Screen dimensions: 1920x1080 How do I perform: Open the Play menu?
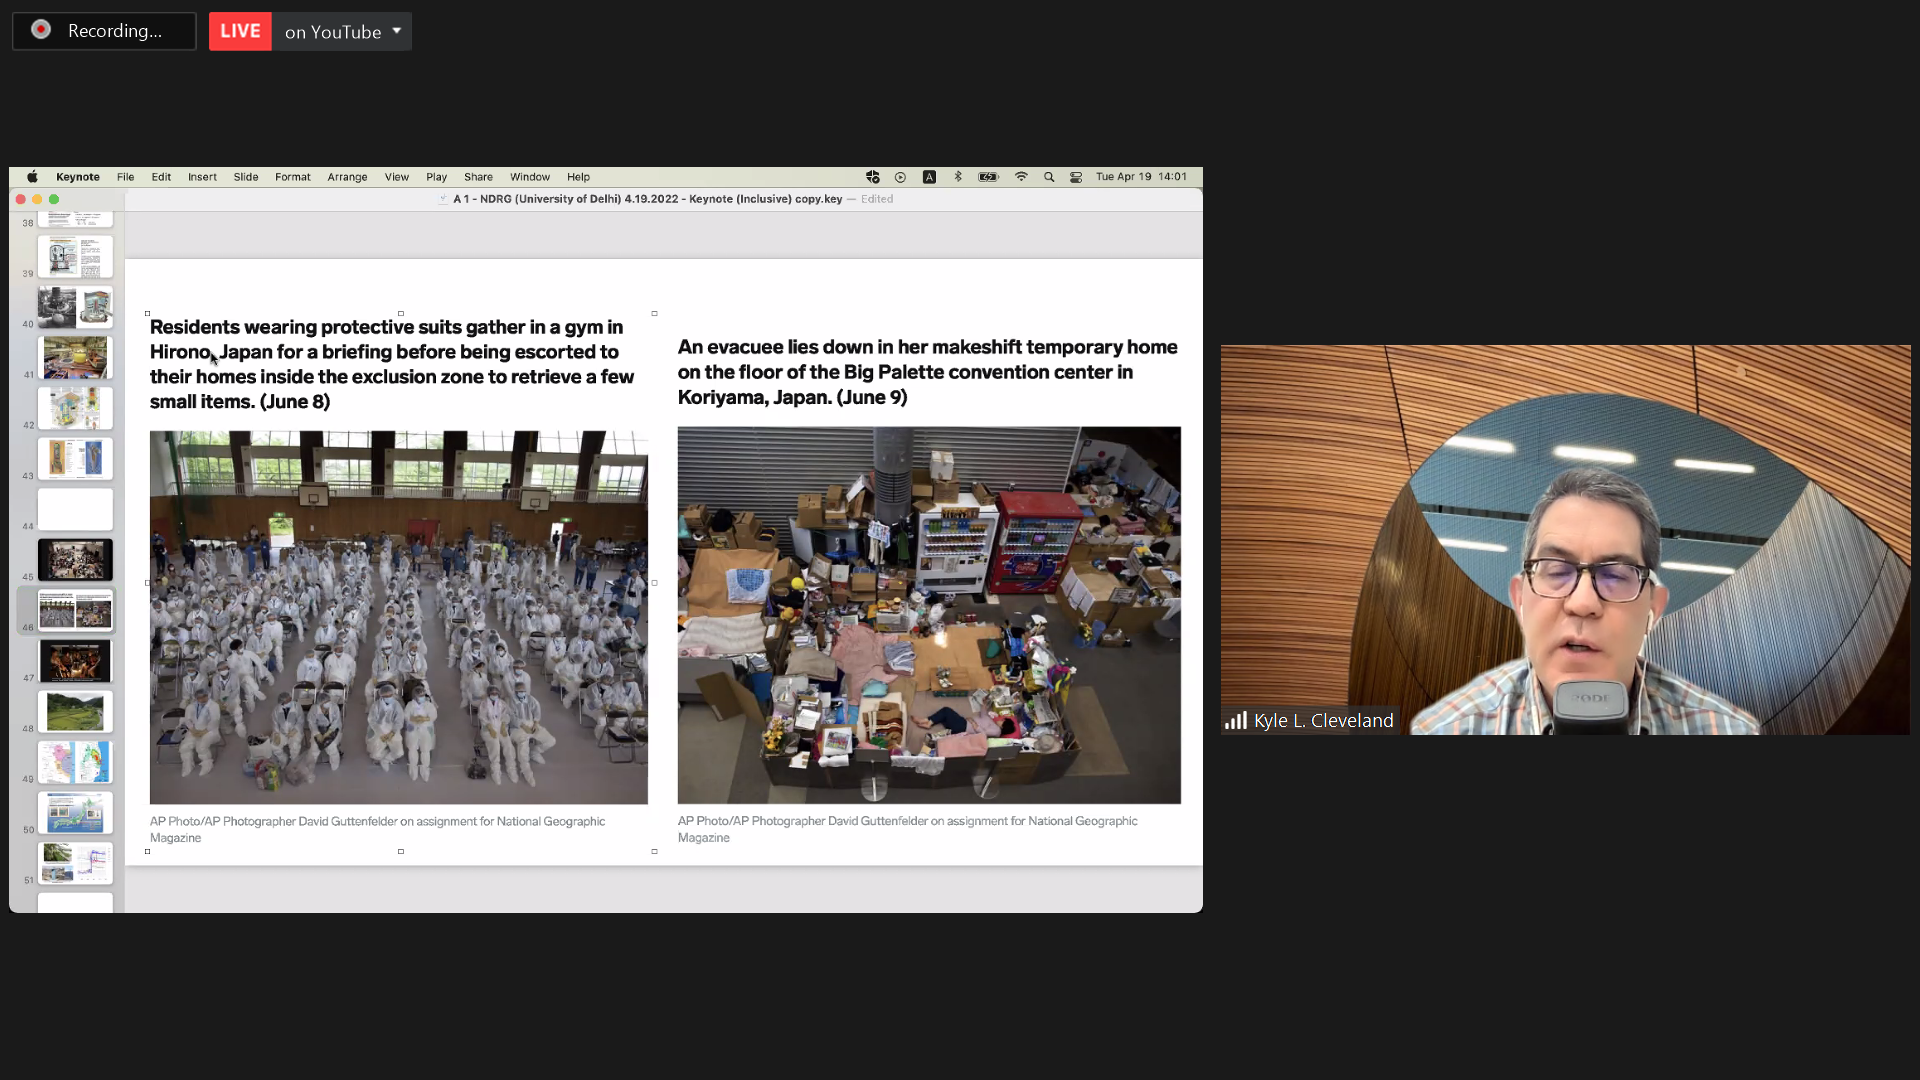pyautogui.click(x=436, y=177)
